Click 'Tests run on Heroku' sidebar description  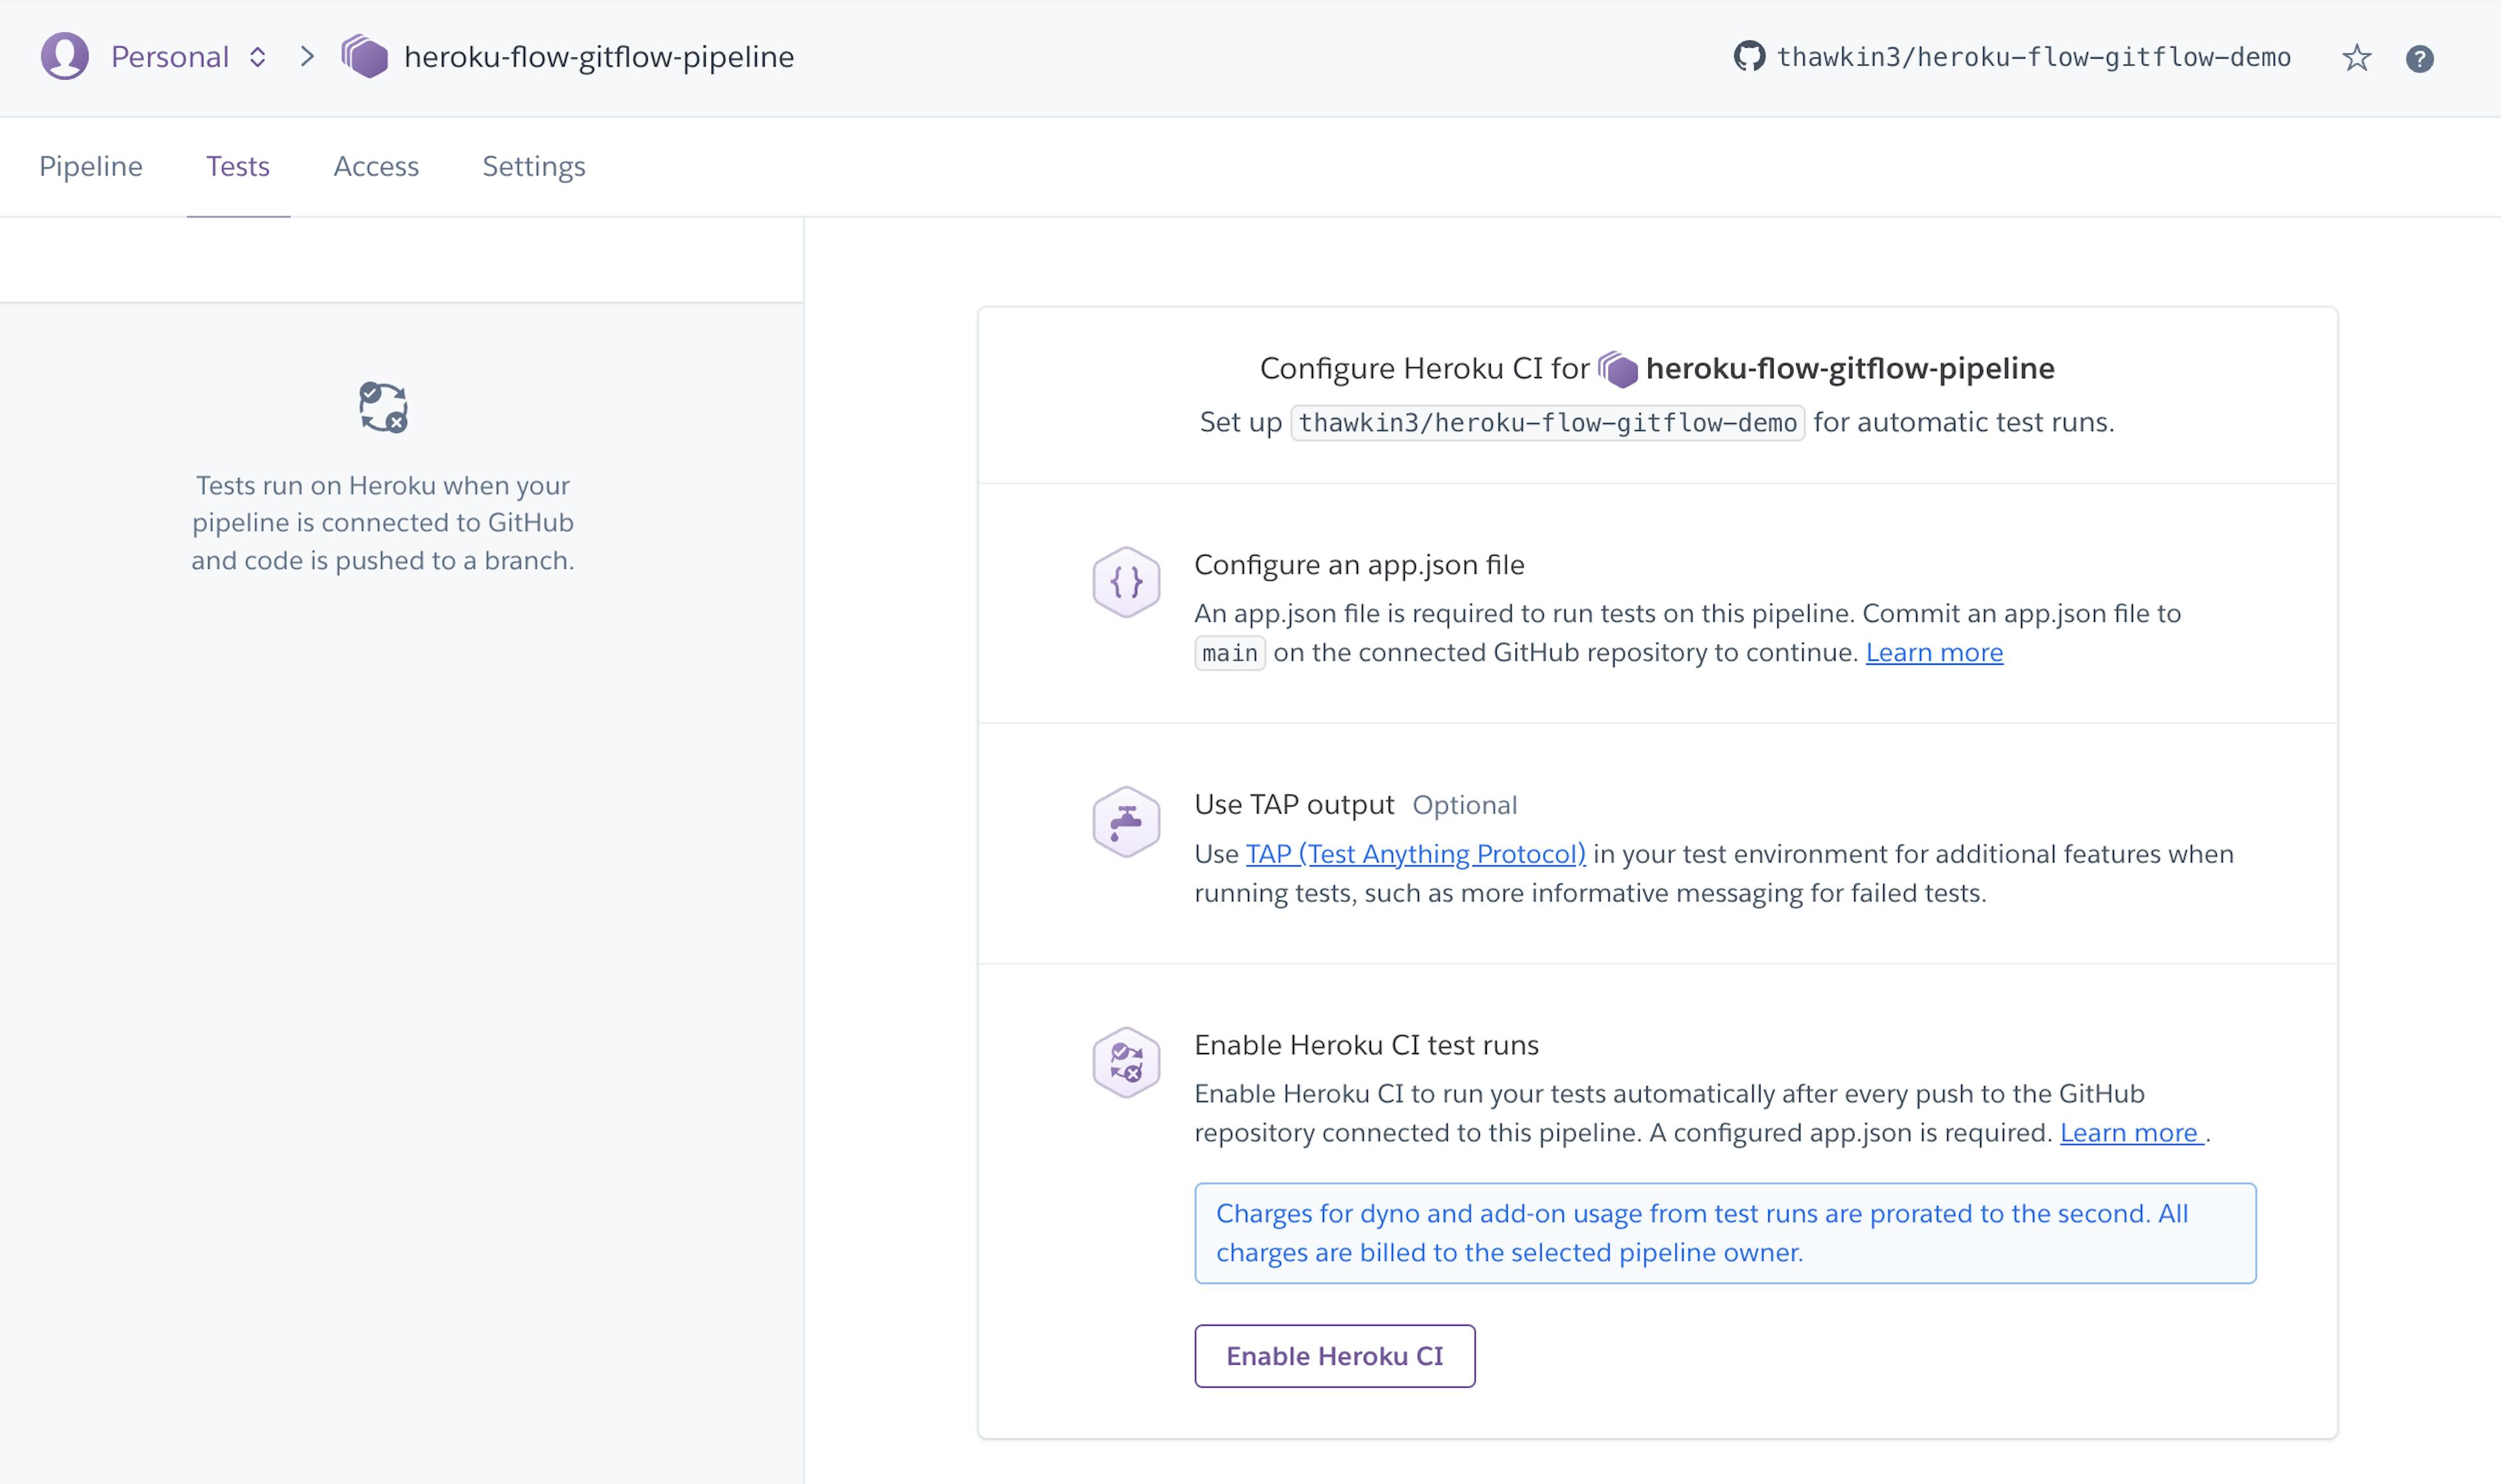(x=383, y=523)
